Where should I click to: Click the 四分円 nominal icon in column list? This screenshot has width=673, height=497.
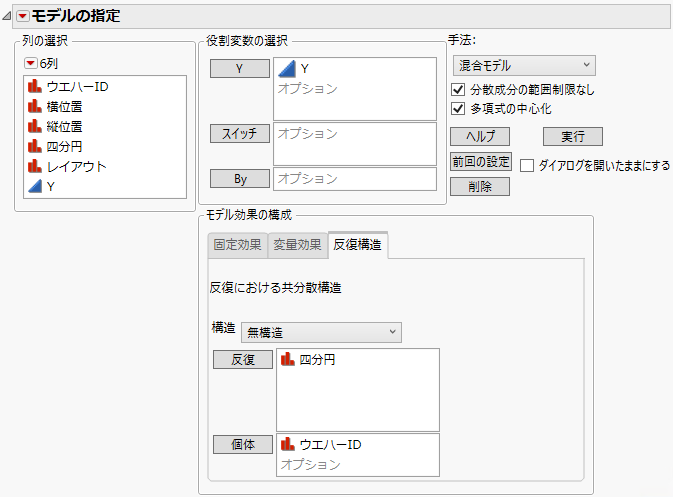point(35,146)
